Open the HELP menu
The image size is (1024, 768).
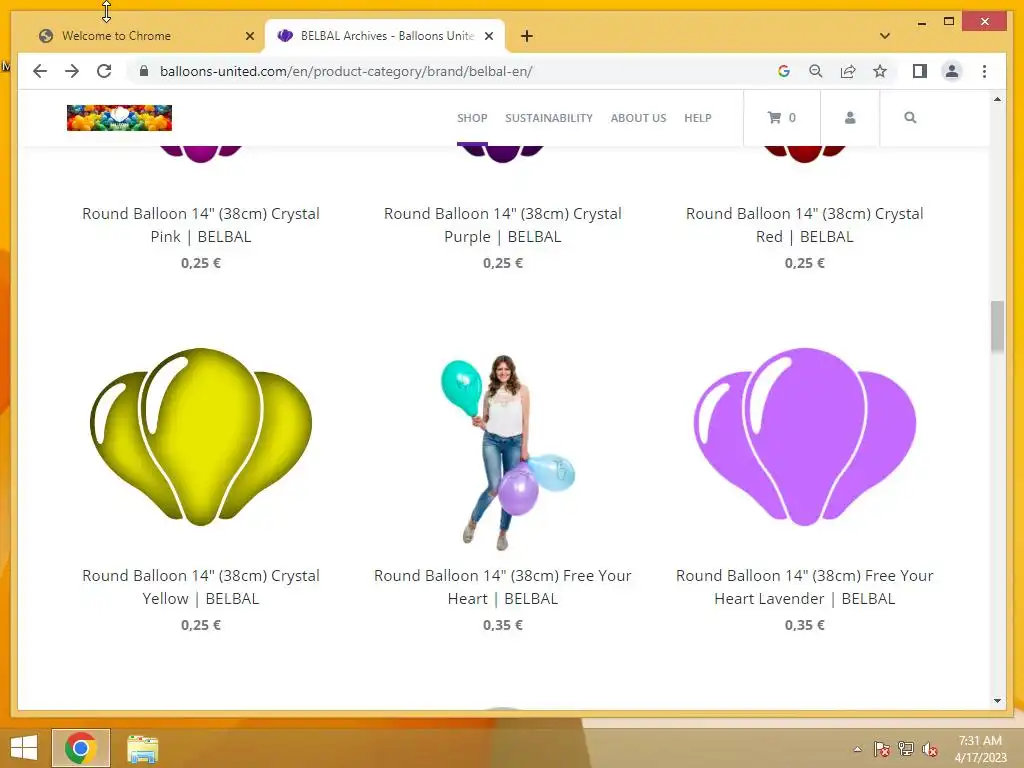tap(697, 118)
